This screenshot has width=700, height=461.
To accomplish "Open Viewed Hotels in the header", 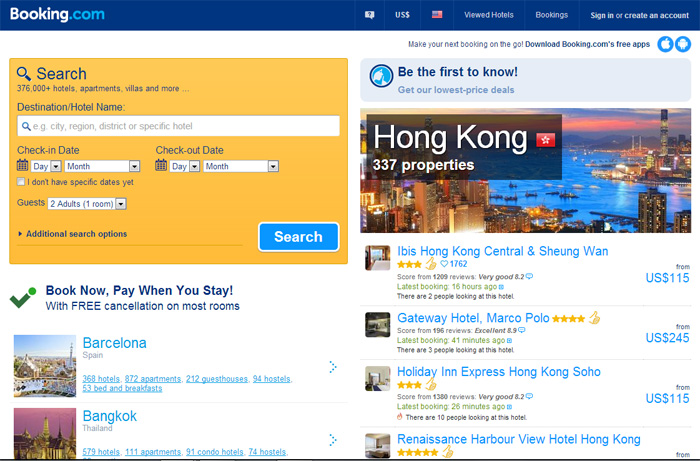I will pyautogui.click(x=489, y=15).
